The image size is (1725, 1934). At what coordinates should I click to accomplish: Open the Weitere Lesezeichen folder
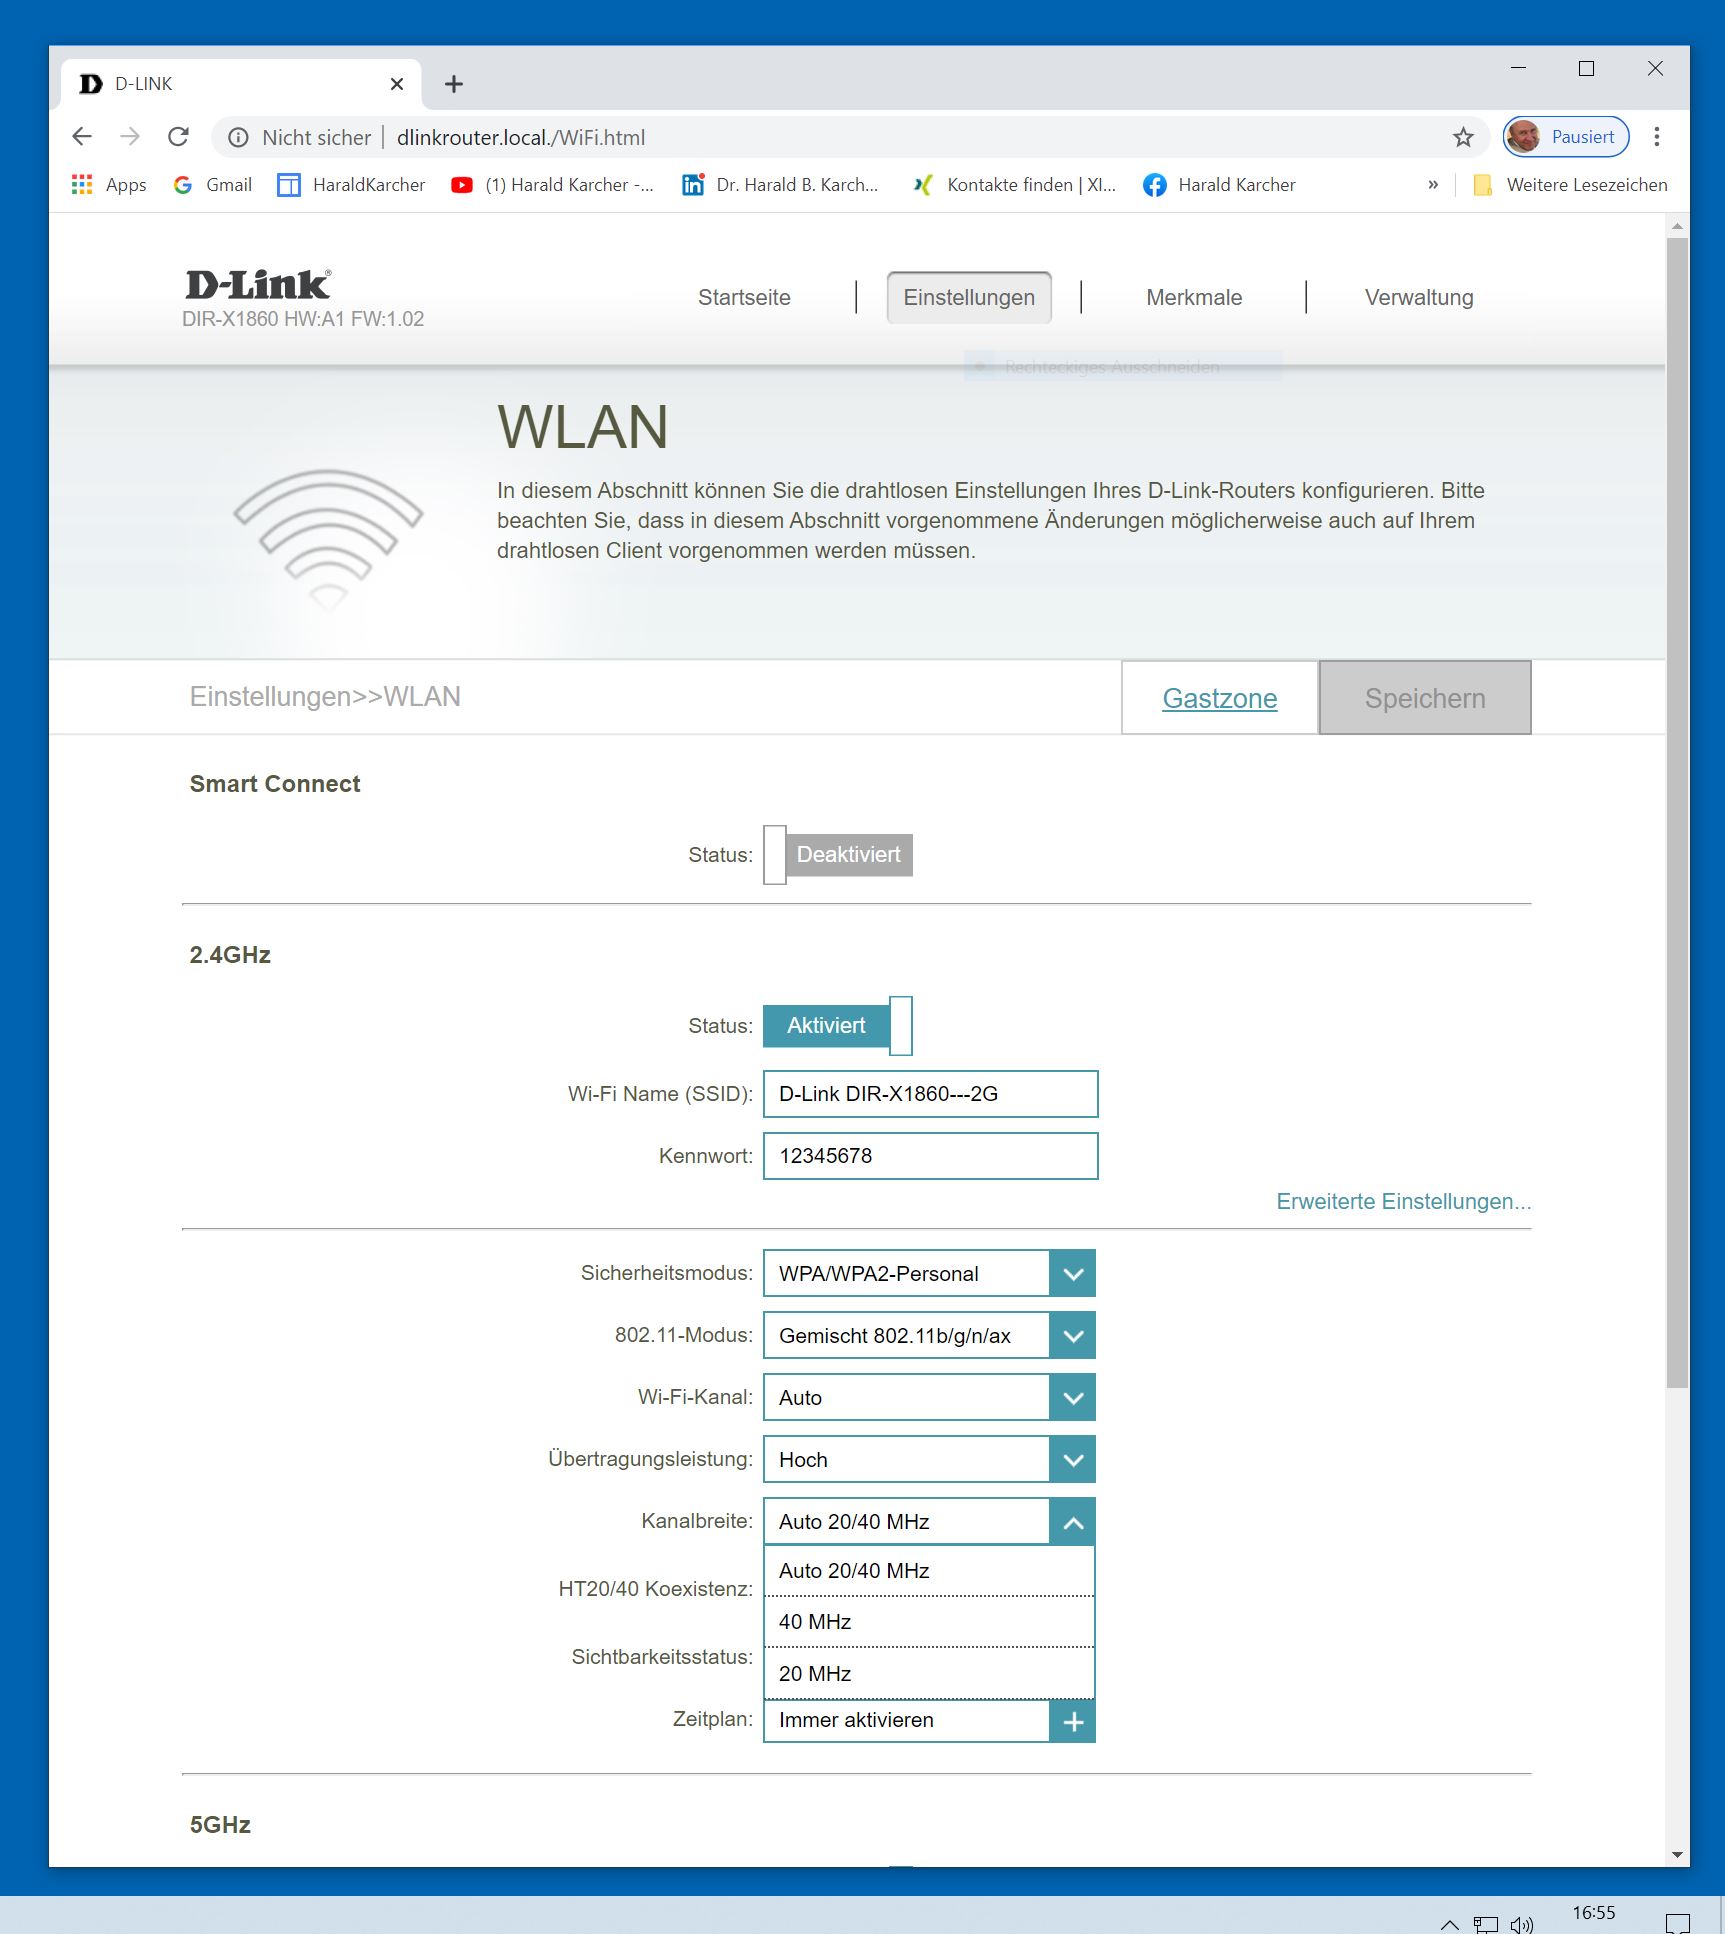[1570, 185]
